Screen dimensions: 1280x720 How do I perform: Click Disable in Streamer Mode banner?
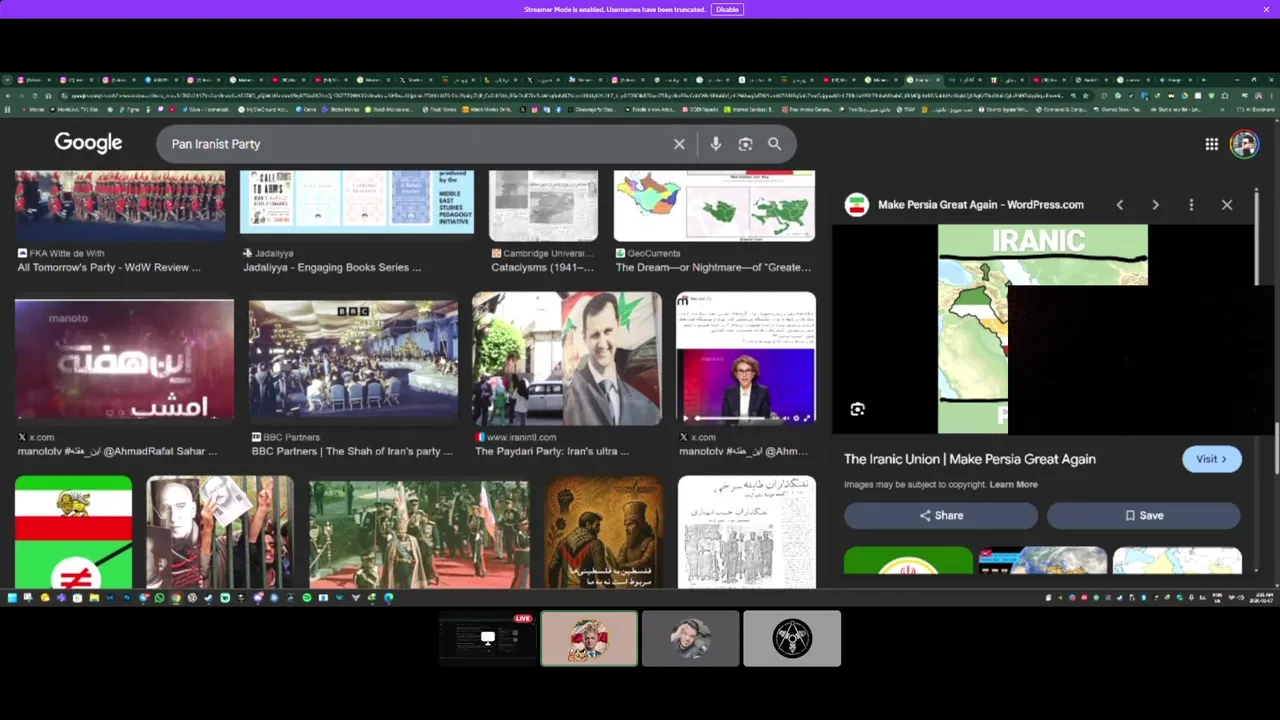(727, 9)
